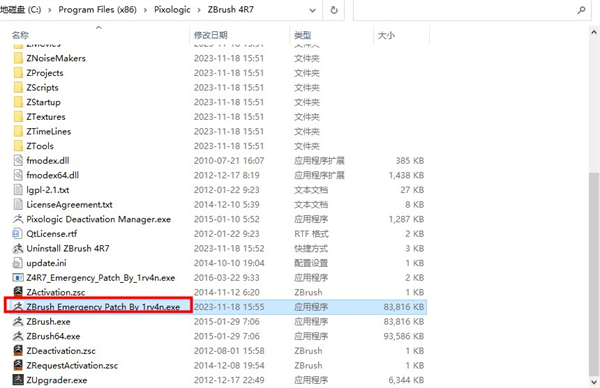The width and height of the screenshot is (600, 388).
Task: Click the RTF 格式 type cell
Action: [311, 234]
